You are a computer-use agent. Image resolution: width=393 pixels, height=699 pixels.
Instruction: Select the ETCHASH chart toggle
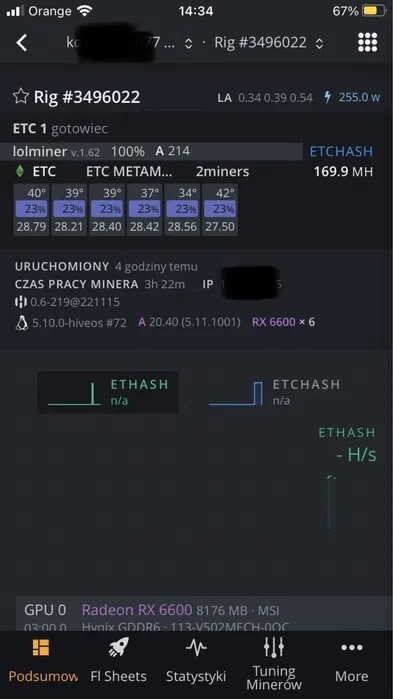pos(274,392)
